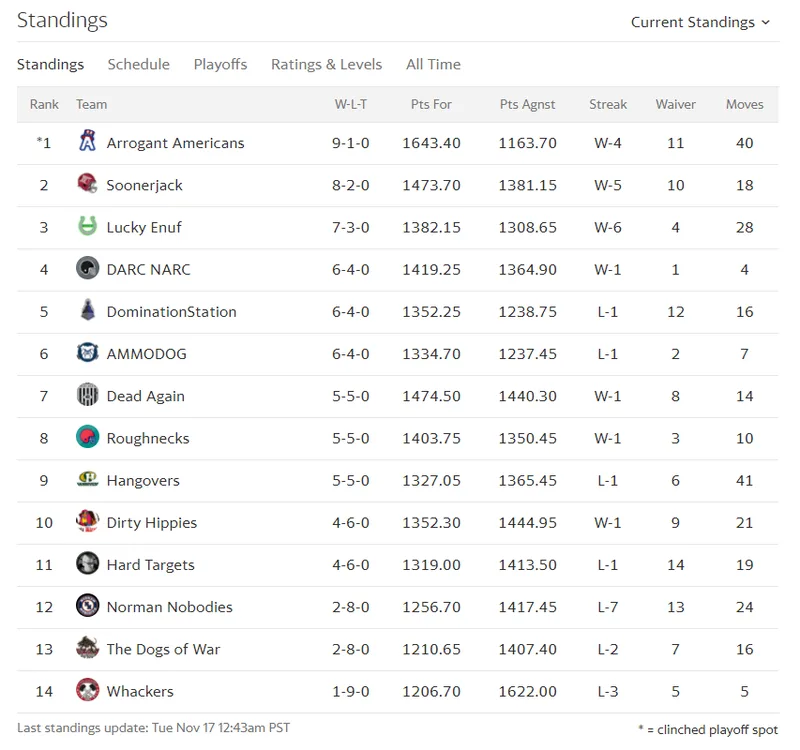Click the Pts For column header
The image size is (800, 750).
pyautogui.click(x=431, y=104)
